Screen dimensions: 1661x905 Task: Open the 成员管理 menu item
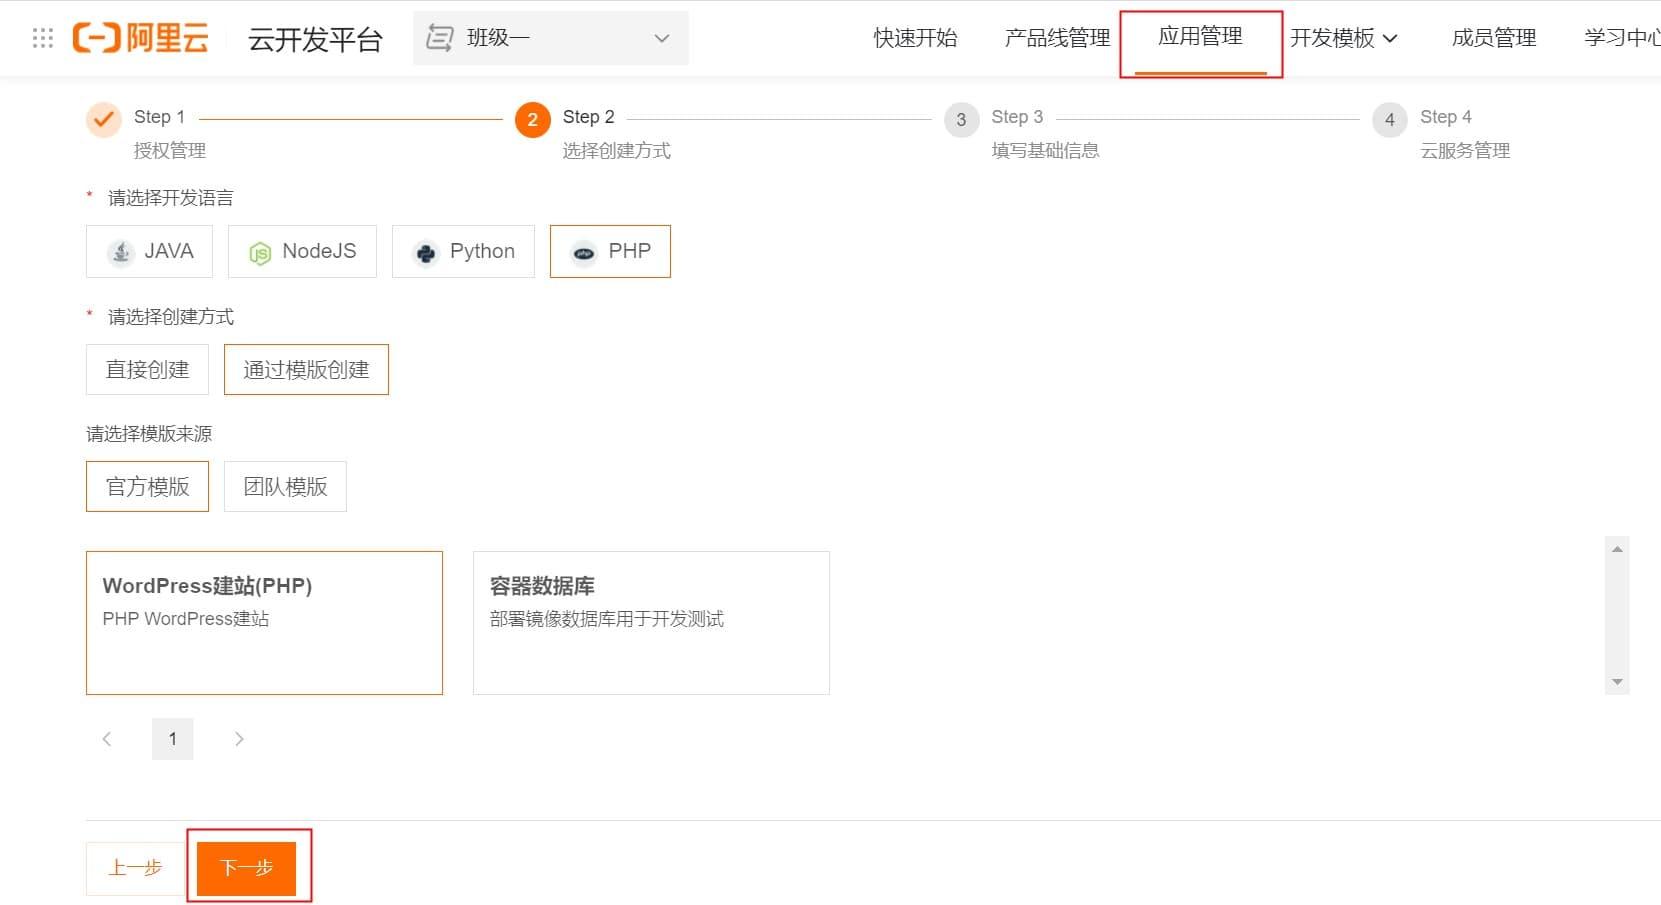point(1494,38)
